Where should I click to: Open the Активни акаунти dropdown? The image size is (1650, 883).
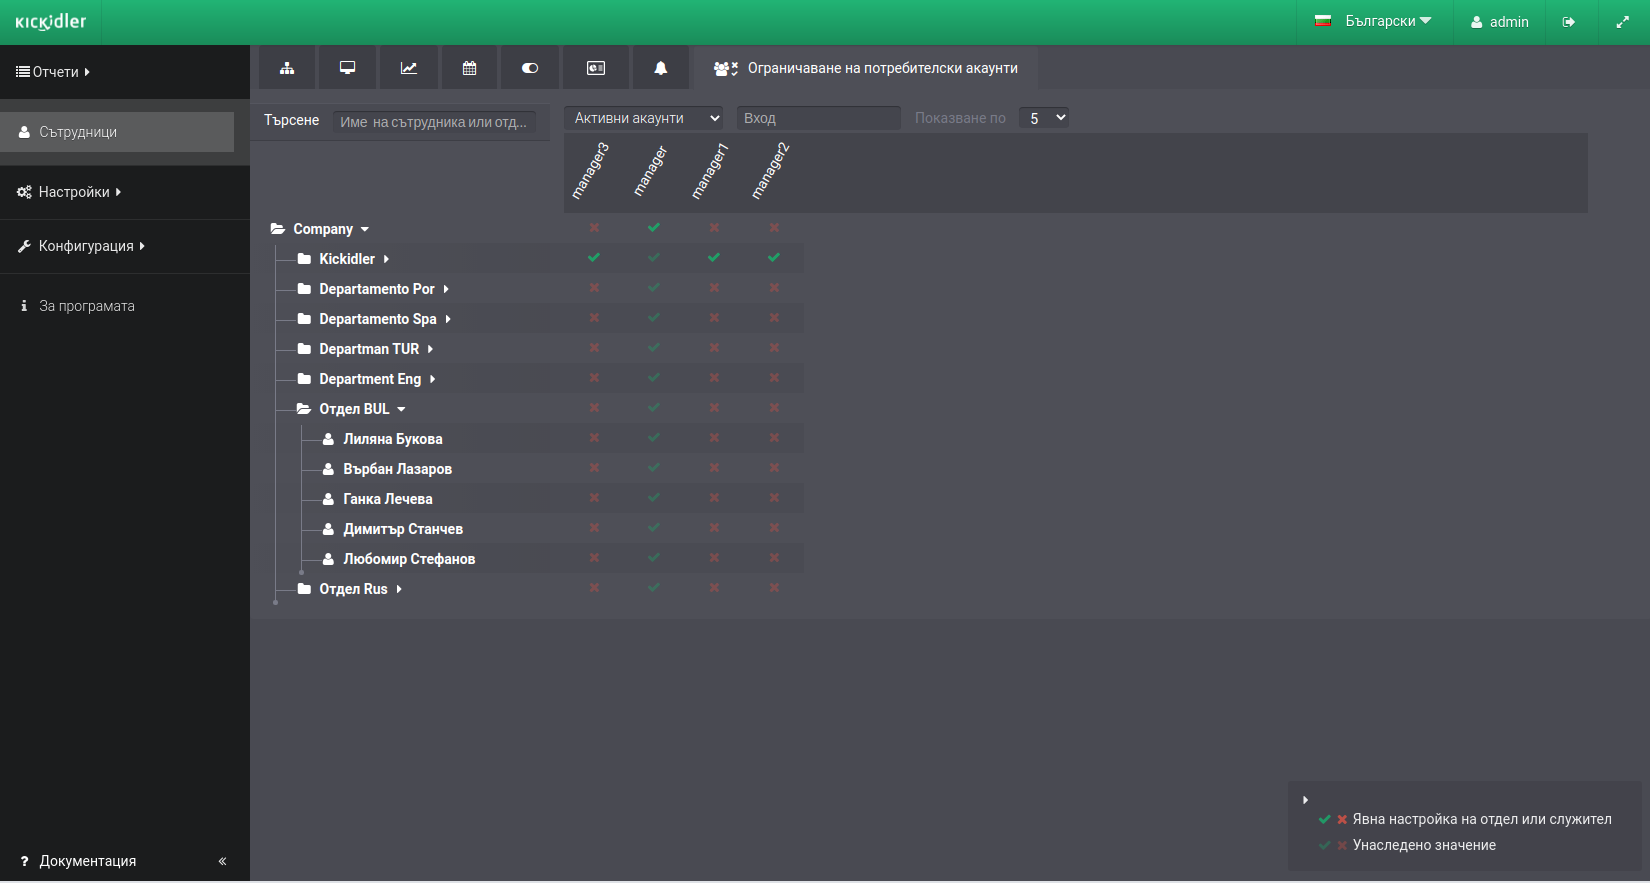coord(644,118)
